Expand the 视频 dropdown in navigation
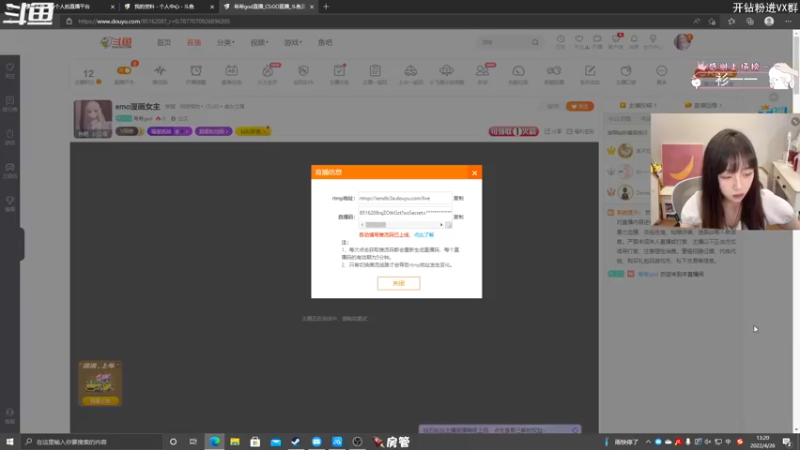800x450 pixels. (259, 42)
